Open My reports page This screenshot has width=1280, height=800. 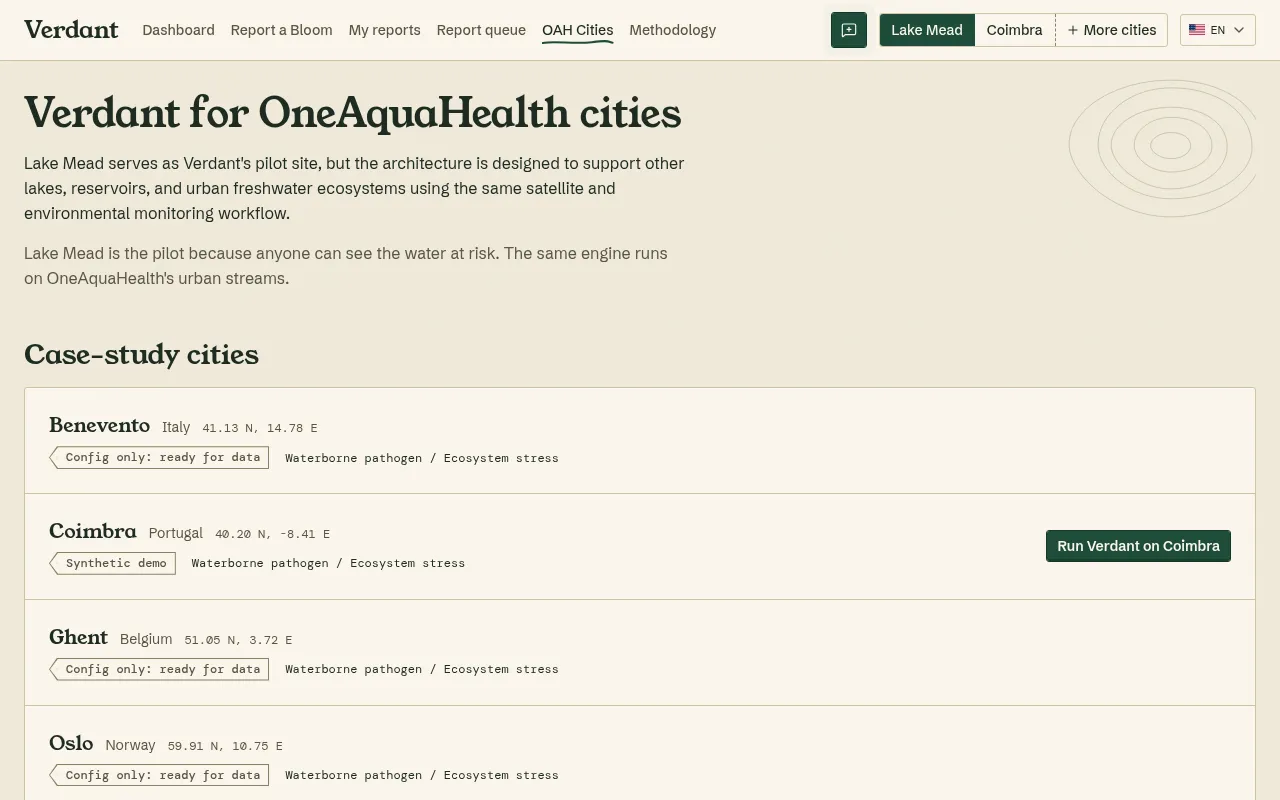coord(384,30)
